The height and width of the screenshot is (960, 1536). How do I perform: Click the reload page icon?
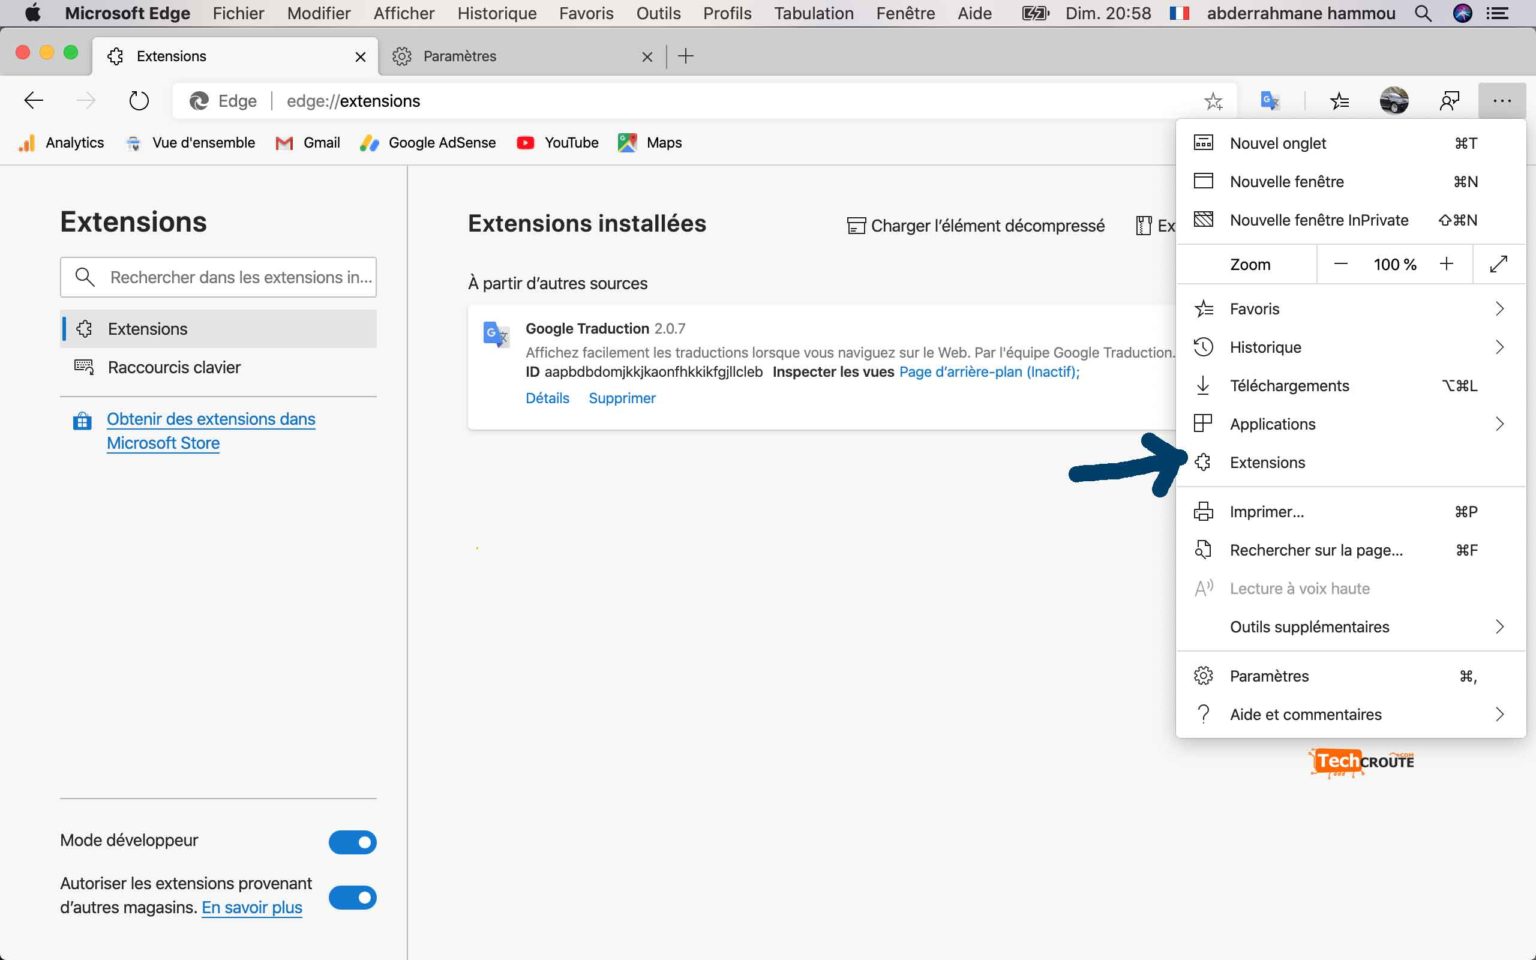point(138,100)
